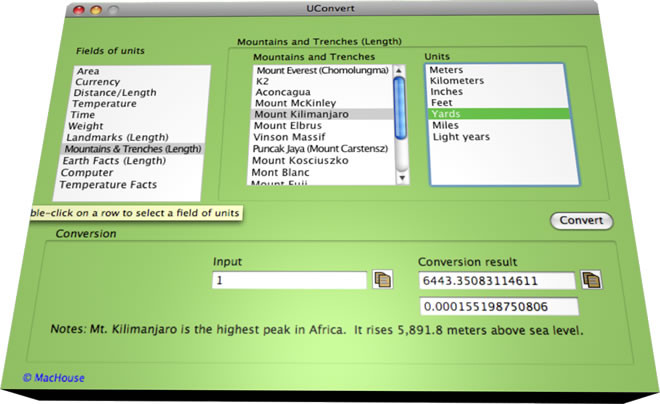Screen dimensions: 660x404
Task: Choose Puncak Jaya (Mount Carstensz)
Action: pyautogui.click(x=320, y=149)
